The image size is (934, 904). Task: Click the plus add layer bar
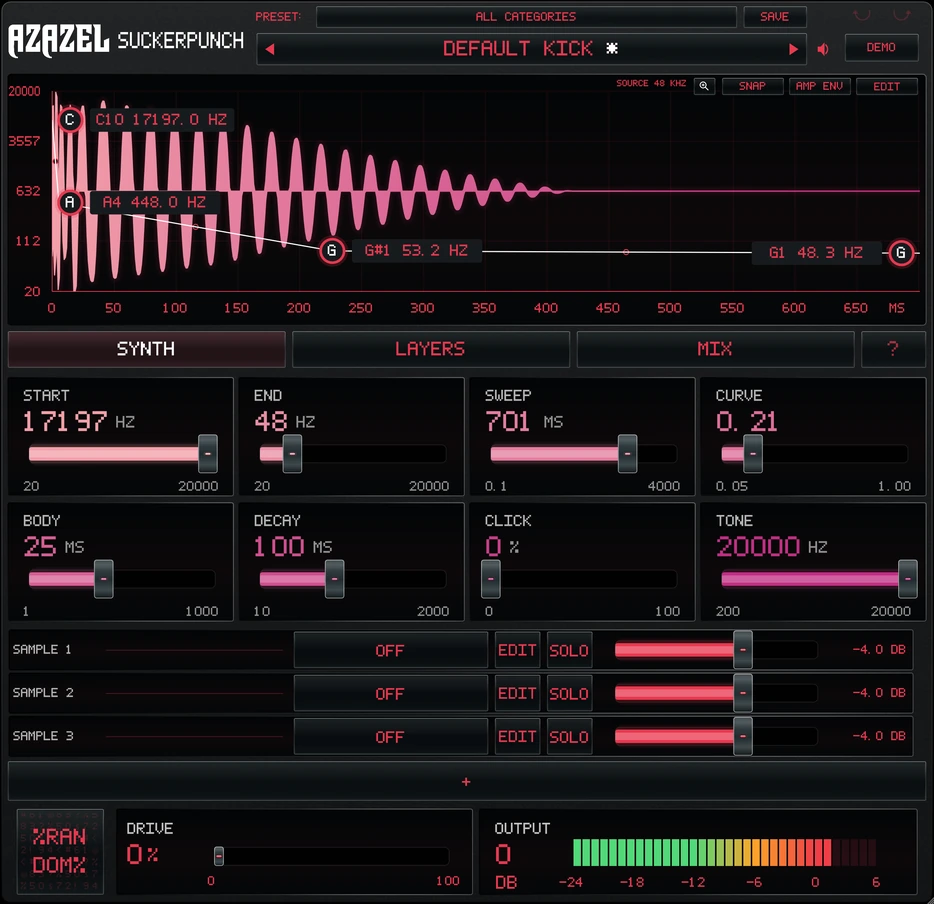coord(466,781)
